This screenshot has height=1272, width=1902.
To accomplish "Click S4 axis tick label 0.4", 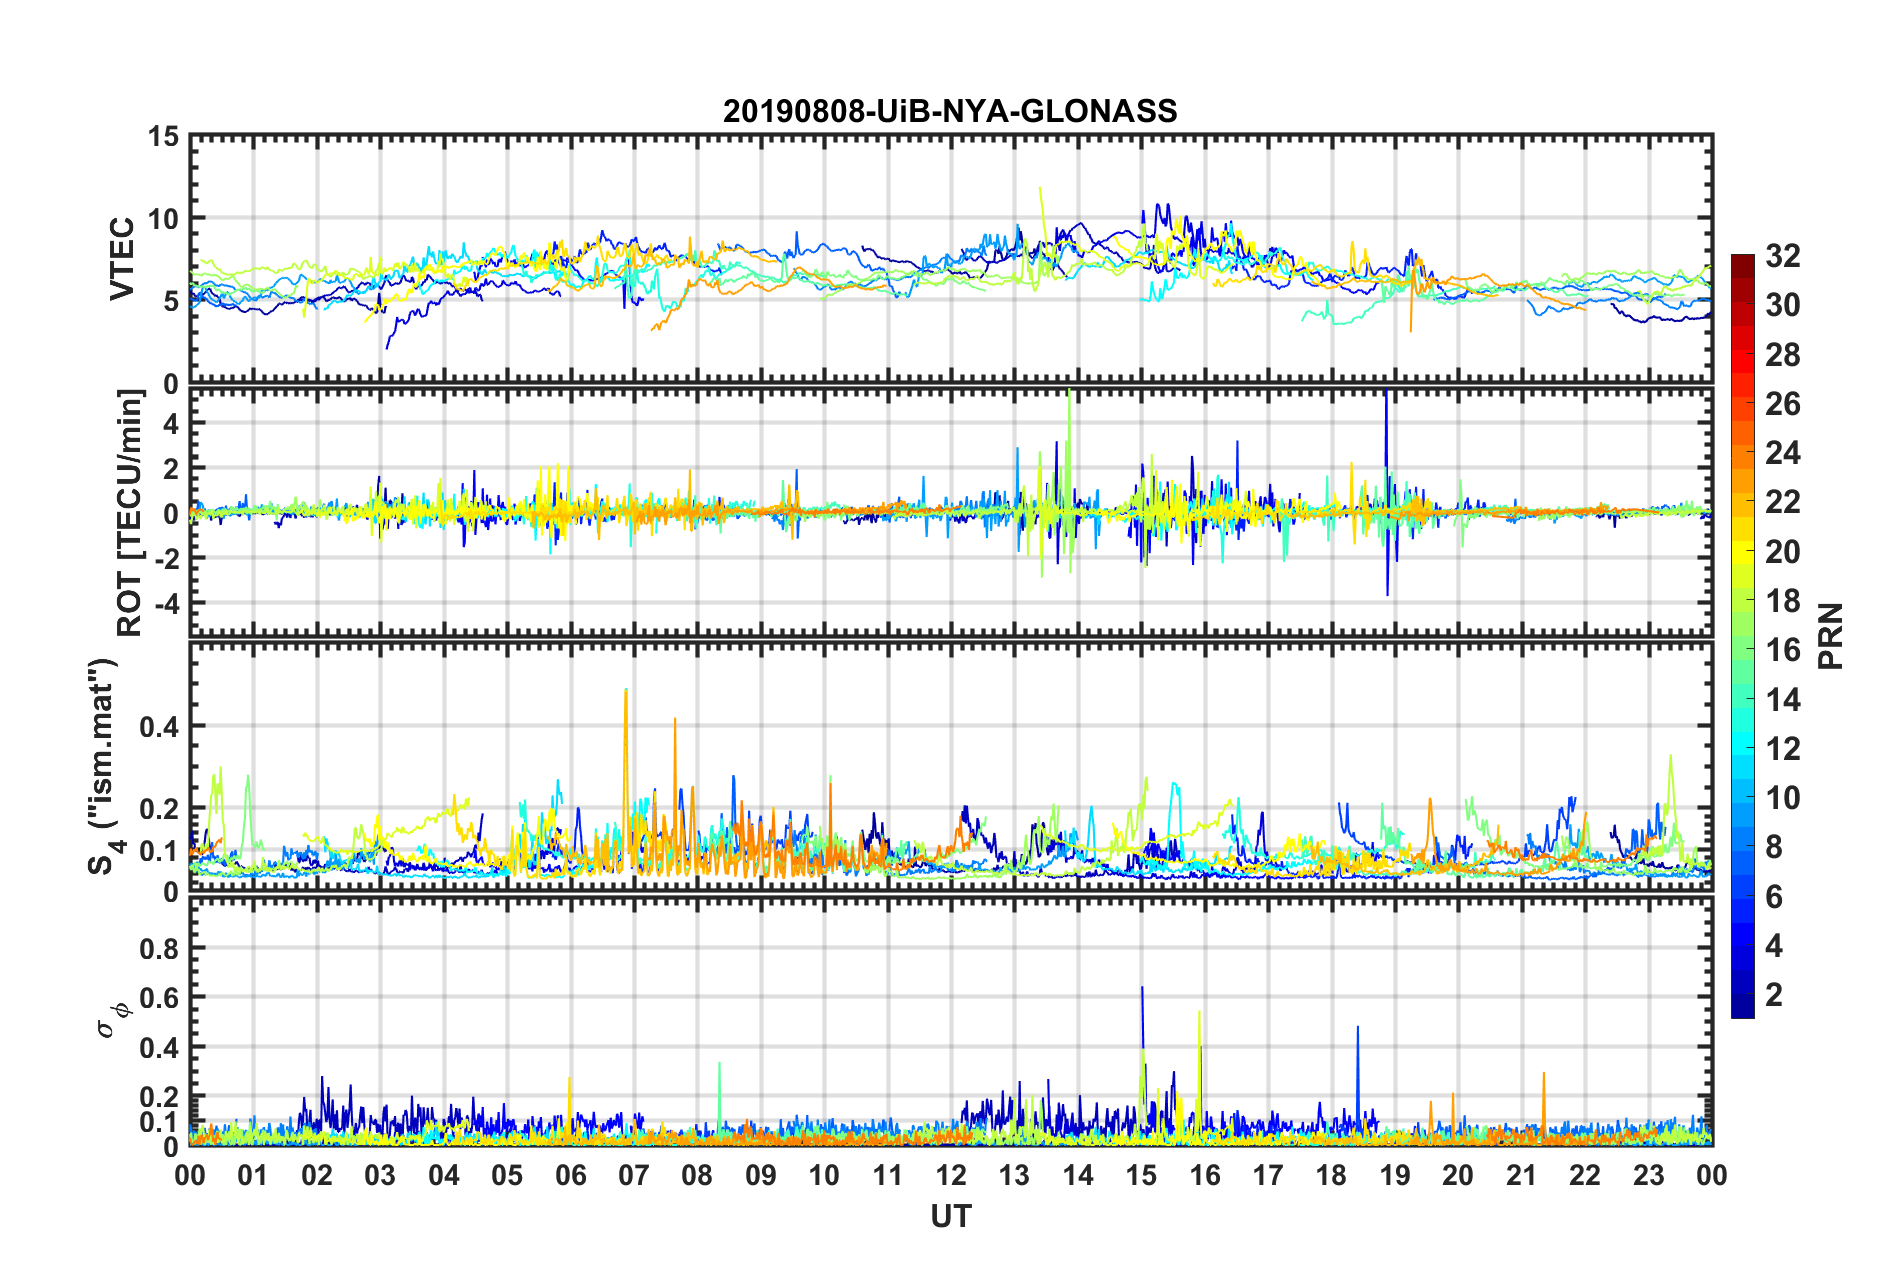I will [158, 727].
